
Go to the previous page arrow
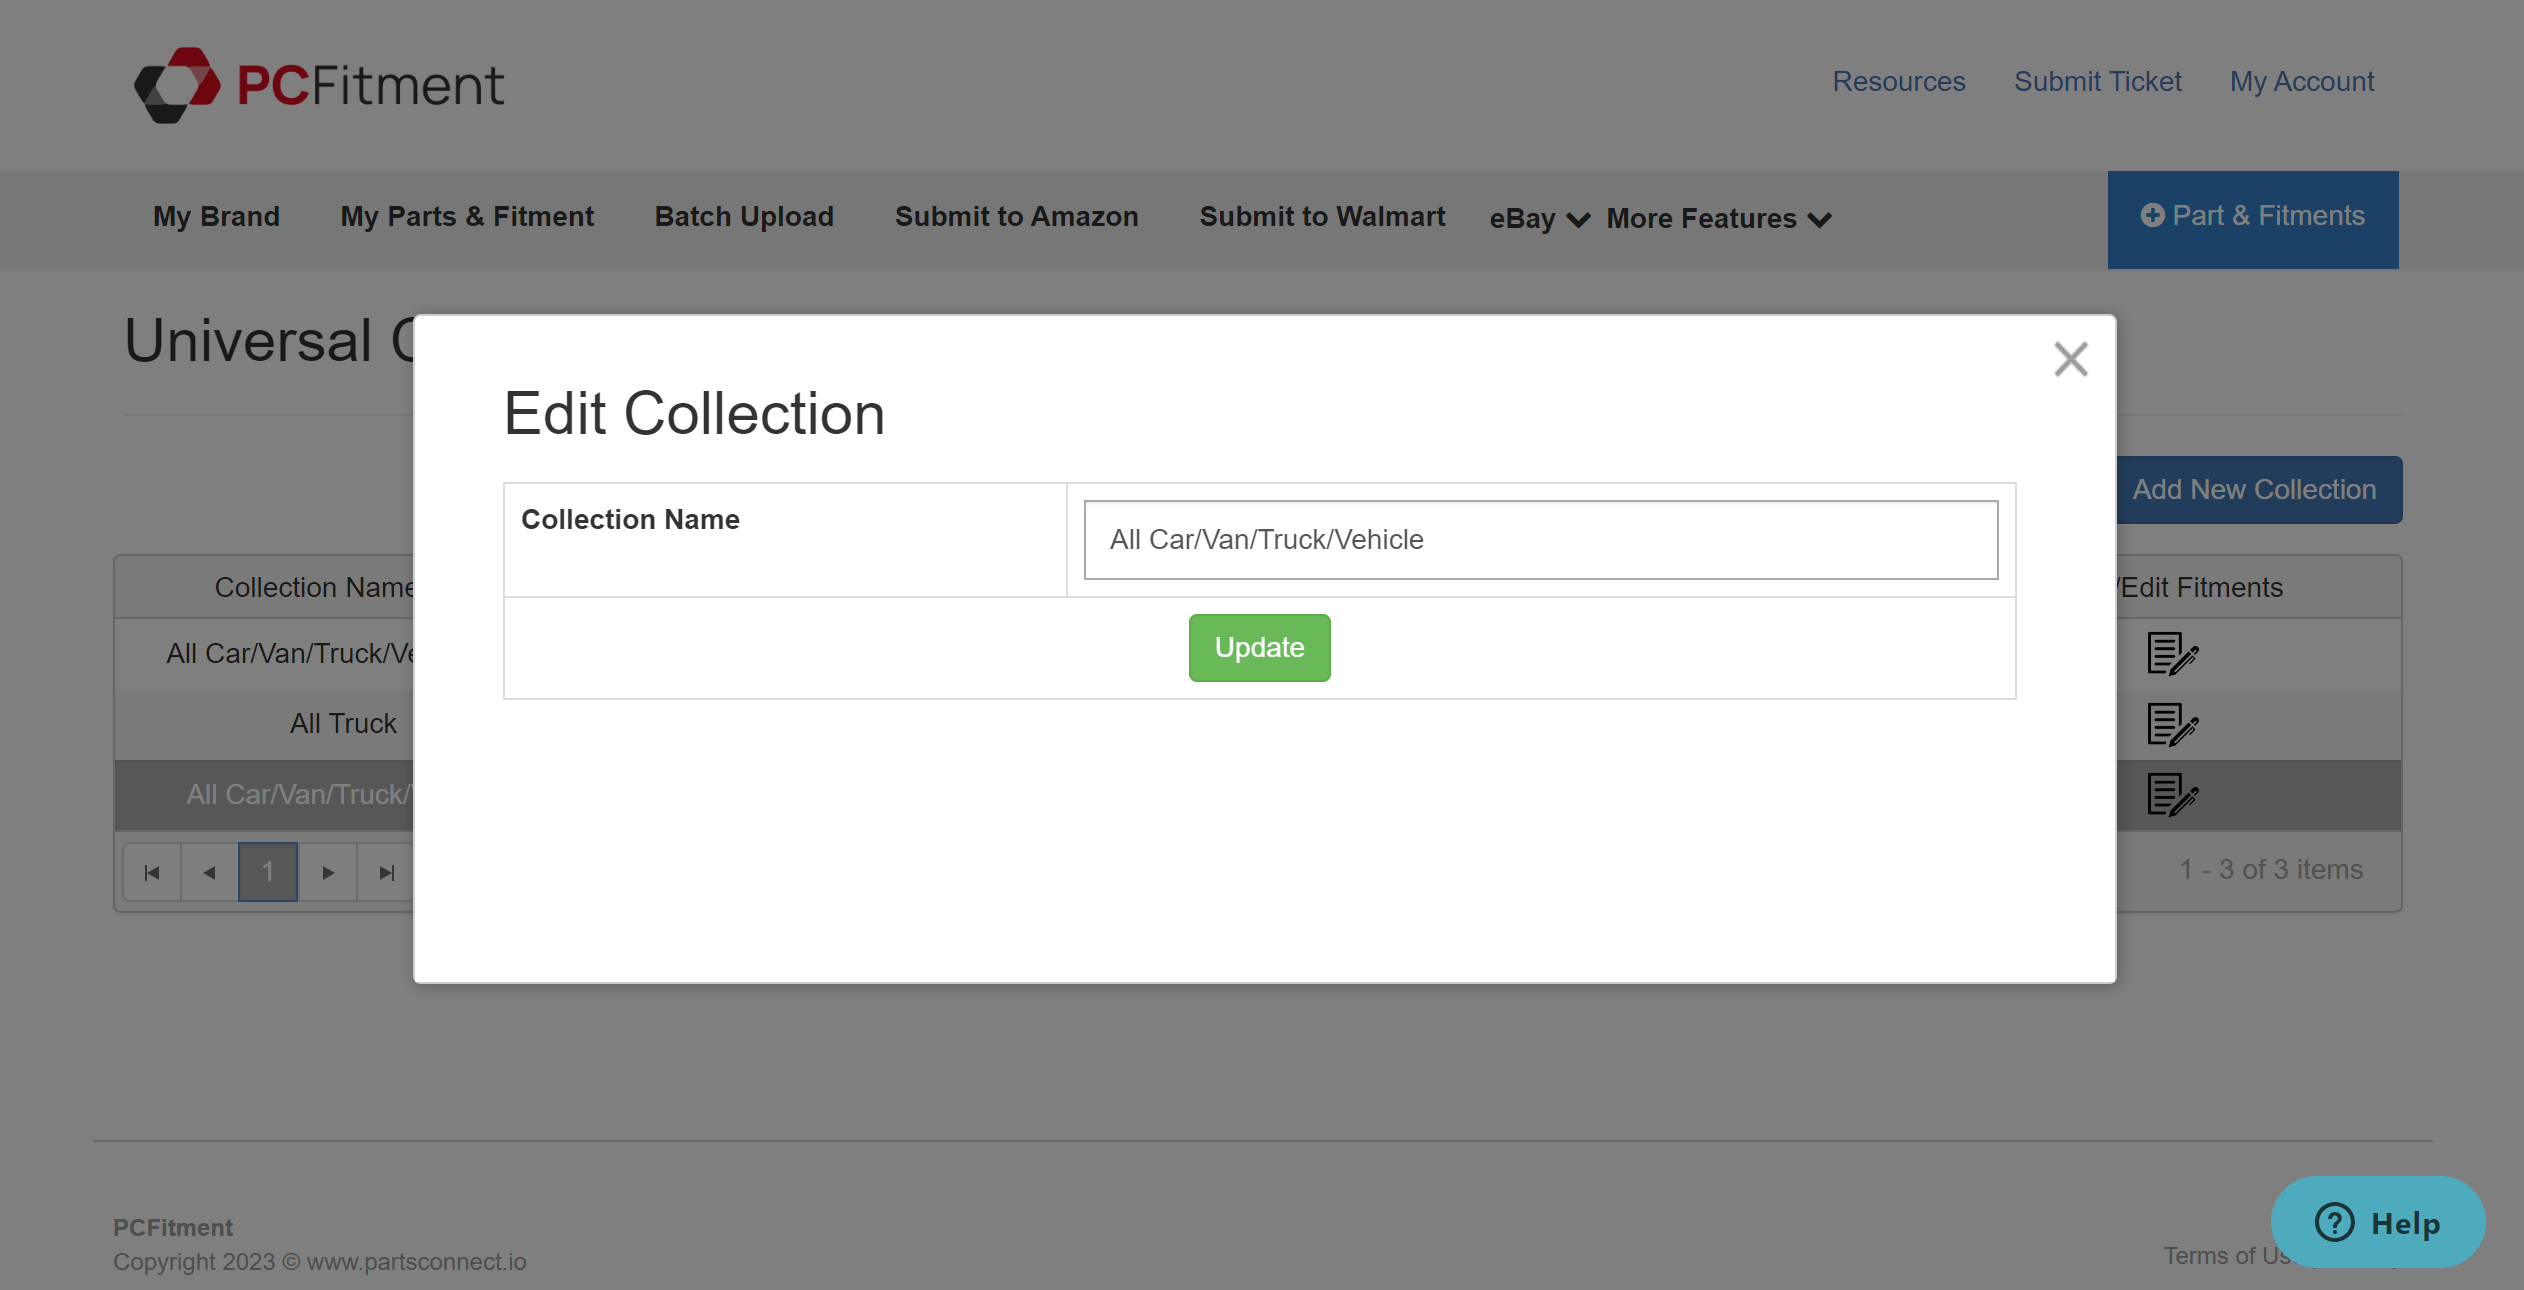point(209,872)
